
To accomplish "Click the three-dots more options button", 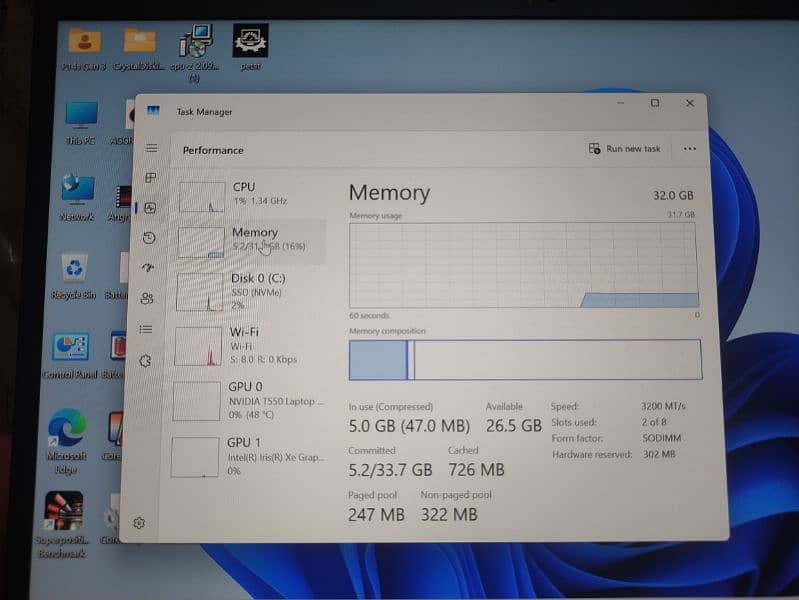I will coord(689,149).
